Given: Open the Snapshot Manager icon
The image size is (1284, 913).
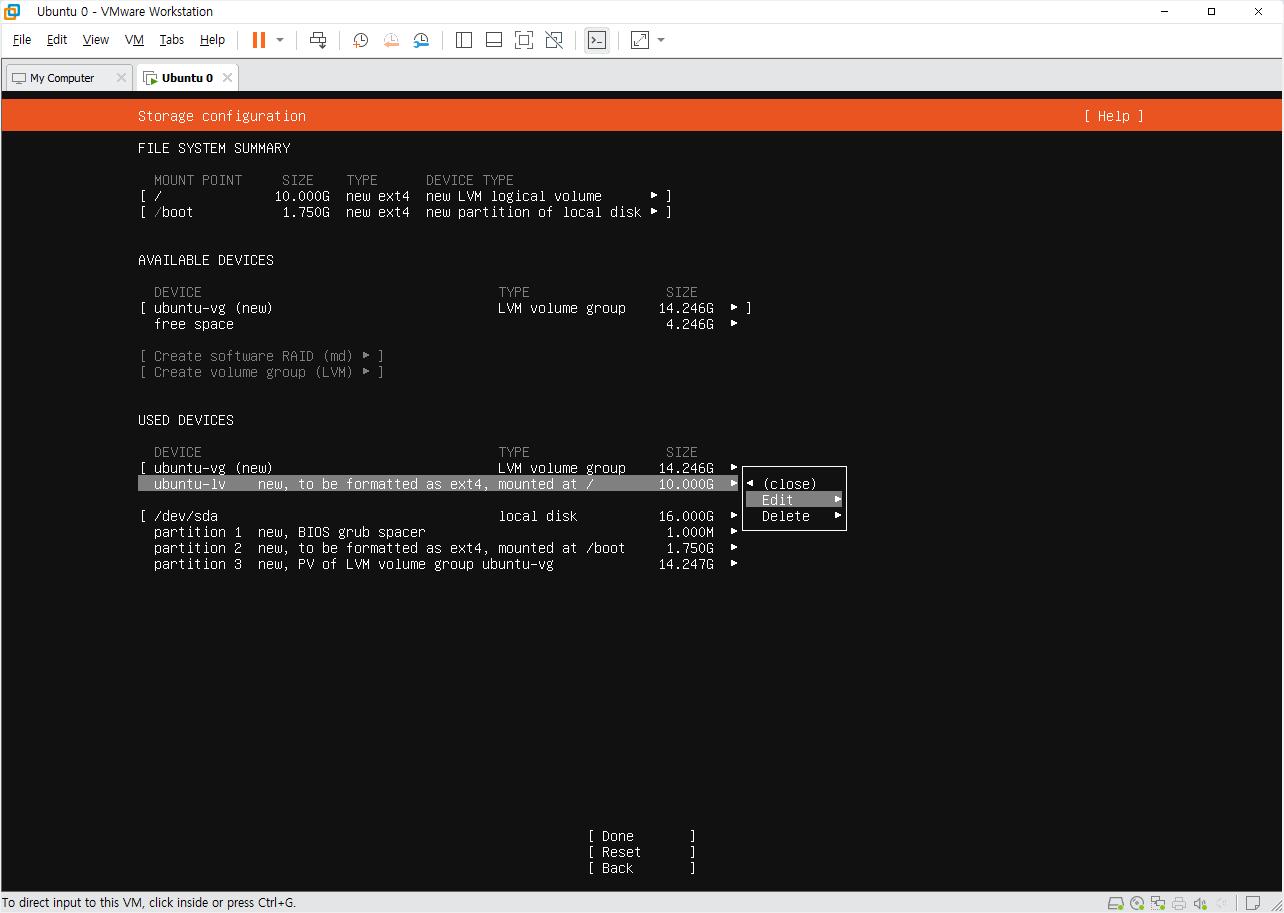Looking at the screenshot, I should (x=422, y=40).
